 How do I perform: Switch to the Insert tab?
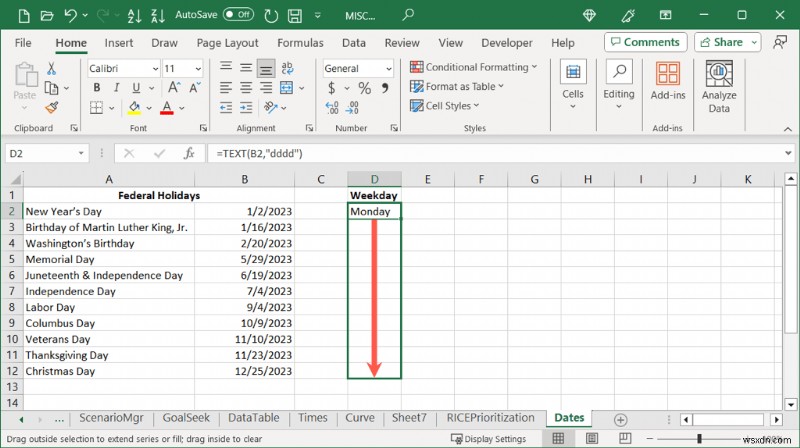(x=118, y=43)
